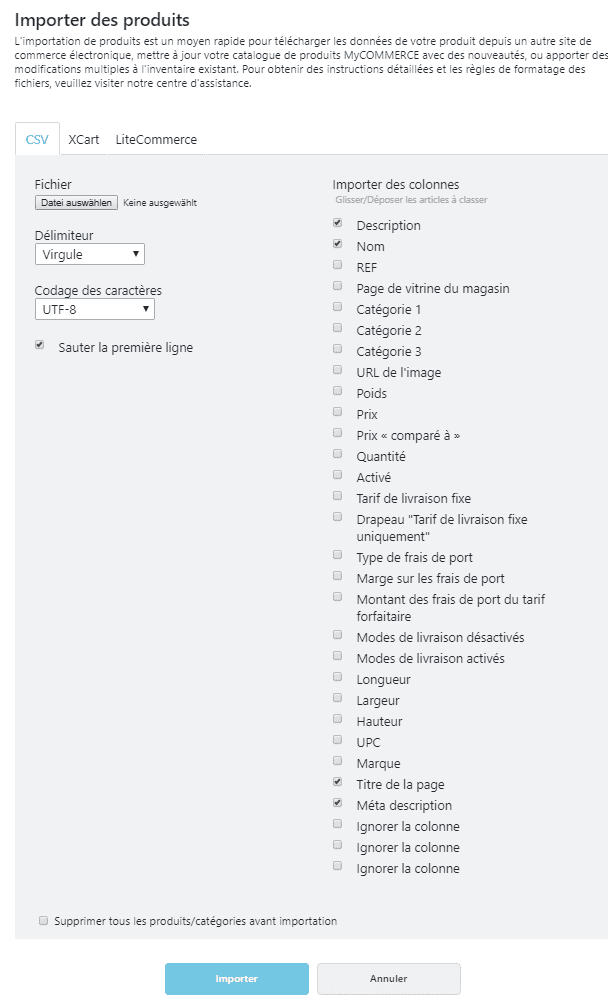
Task: Click the Importer button
Action: point(236,979)
